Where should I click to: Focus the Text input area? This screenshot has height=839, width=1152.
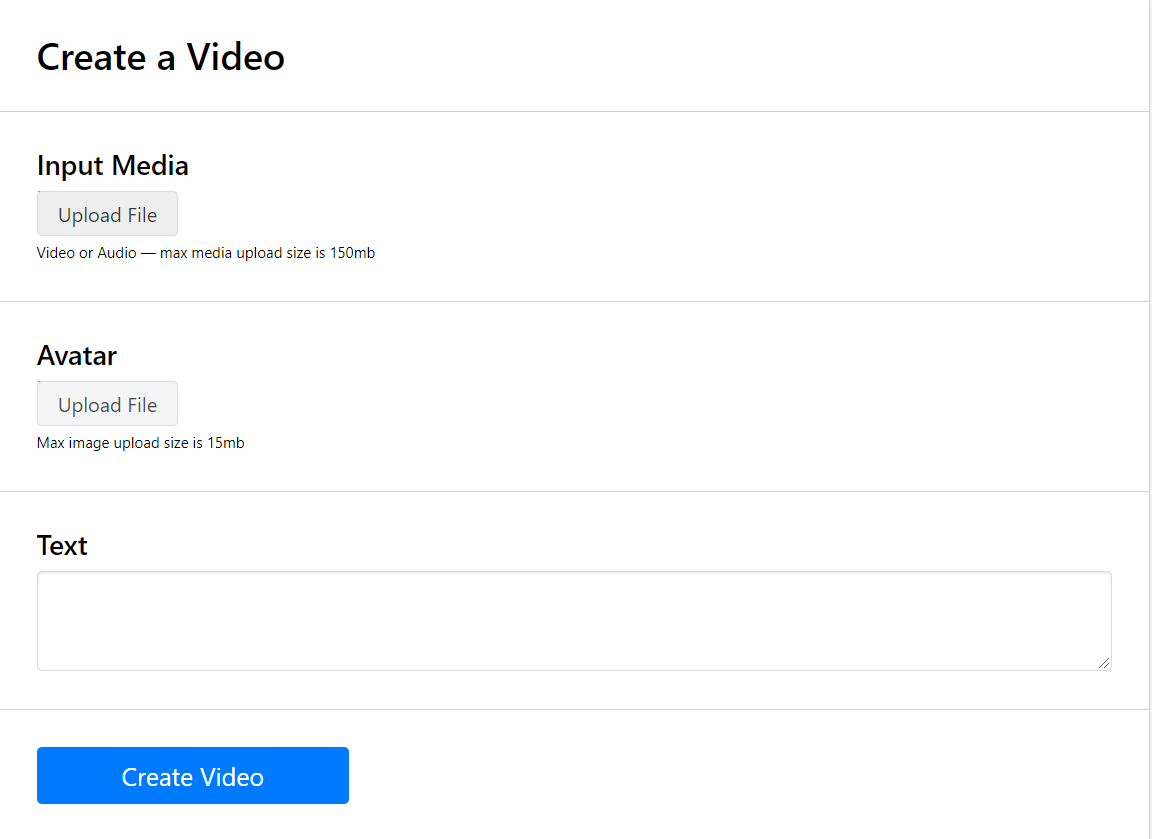click(x=573, y=620)
